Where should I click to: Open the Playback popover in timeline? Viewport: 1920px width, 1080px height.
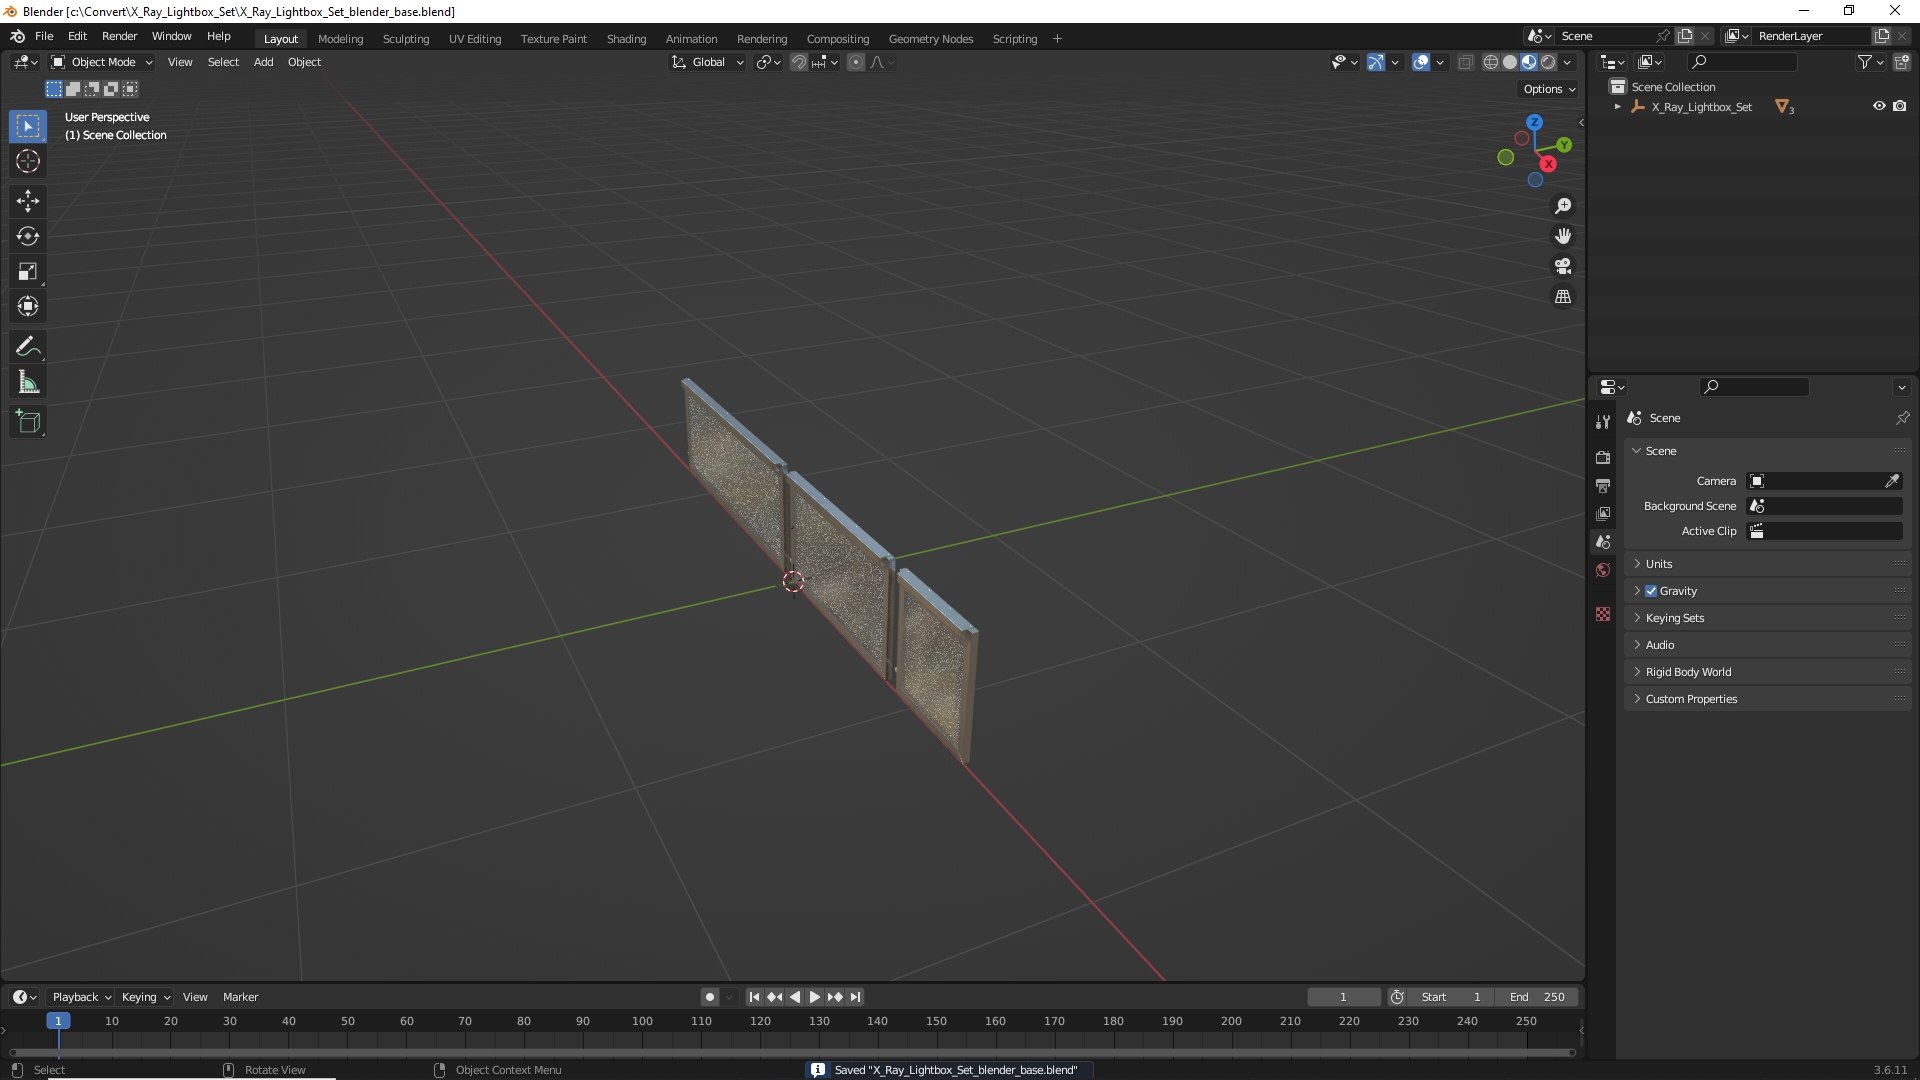81,997
